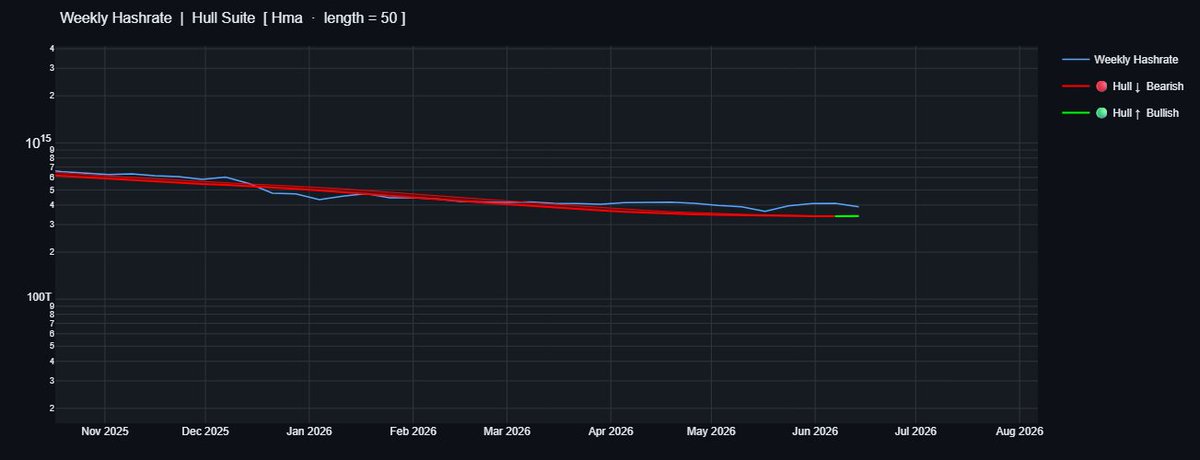Image resolution: width=1200 pixels, height=460 pixels.
Task: Click the Aug 2026 x-axis label
Action: (x=1018, y=432)
